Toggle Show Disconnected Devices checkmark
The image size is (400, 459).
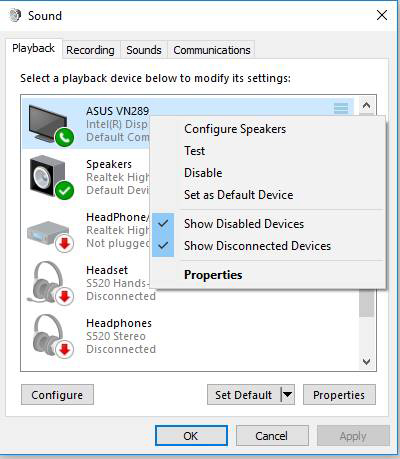[x=163, y=246]
